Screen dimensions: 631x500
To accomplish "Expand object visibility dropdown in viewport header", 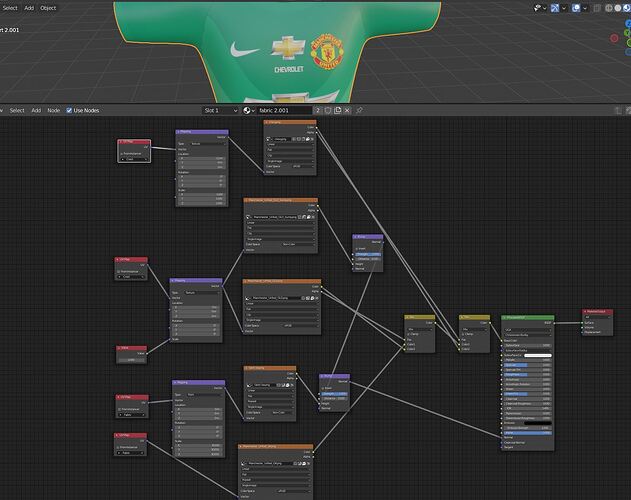I will click(x=540, y=8).
